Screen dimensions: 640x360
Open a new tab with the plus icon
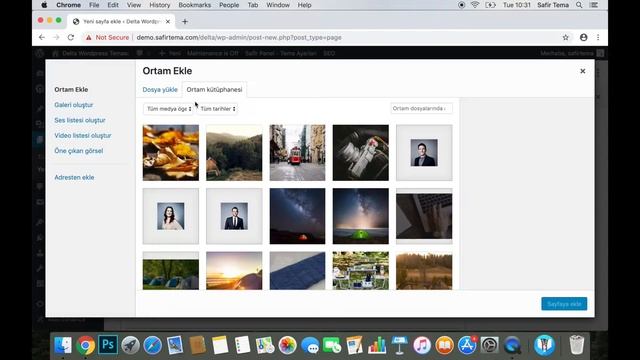pyautogui.click(x=185, y=21)
